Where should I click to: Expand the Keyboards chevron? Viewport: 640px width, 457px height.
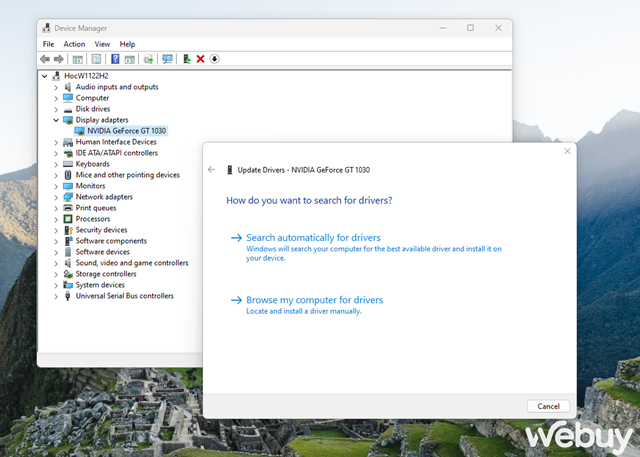[56, 164]
